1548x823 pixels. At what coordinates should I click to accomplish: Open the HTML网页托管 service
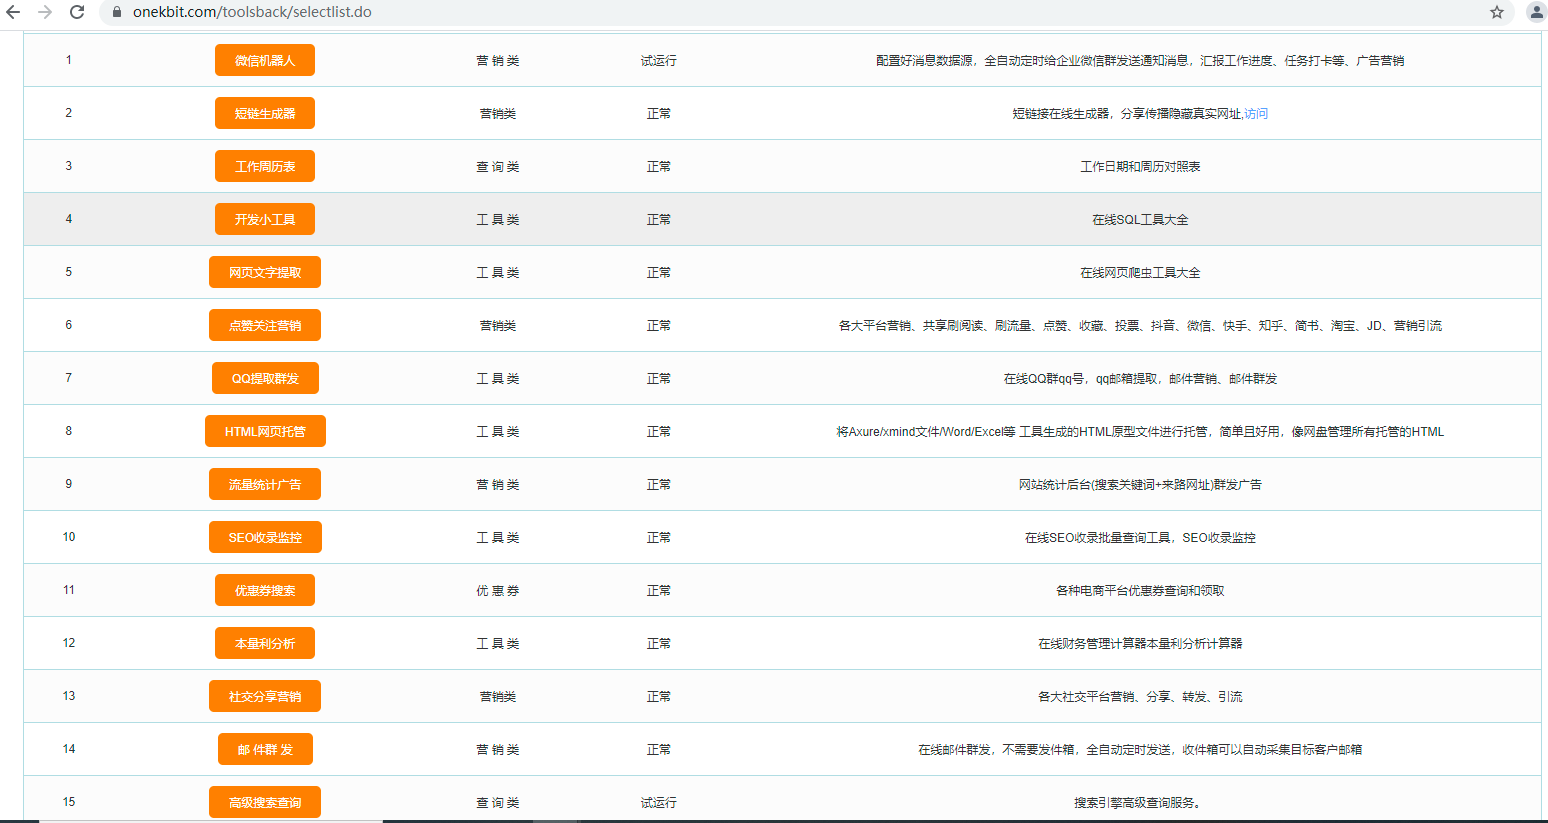click(265, 430)
